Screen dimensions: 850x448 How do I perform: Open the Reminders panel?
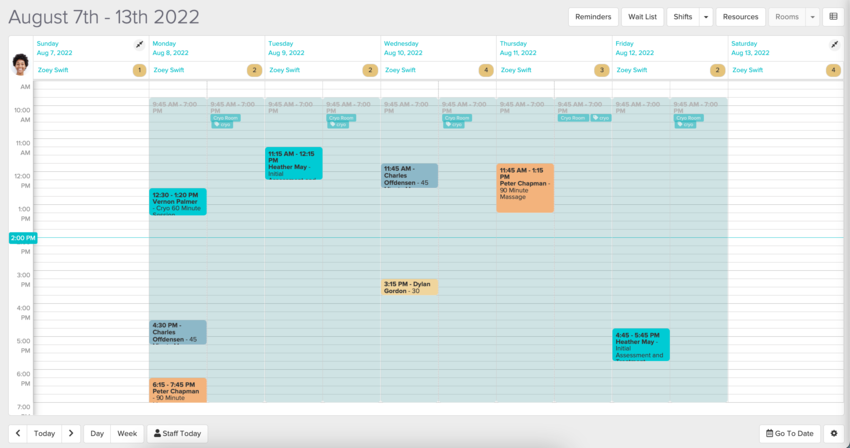coord(593,17)
